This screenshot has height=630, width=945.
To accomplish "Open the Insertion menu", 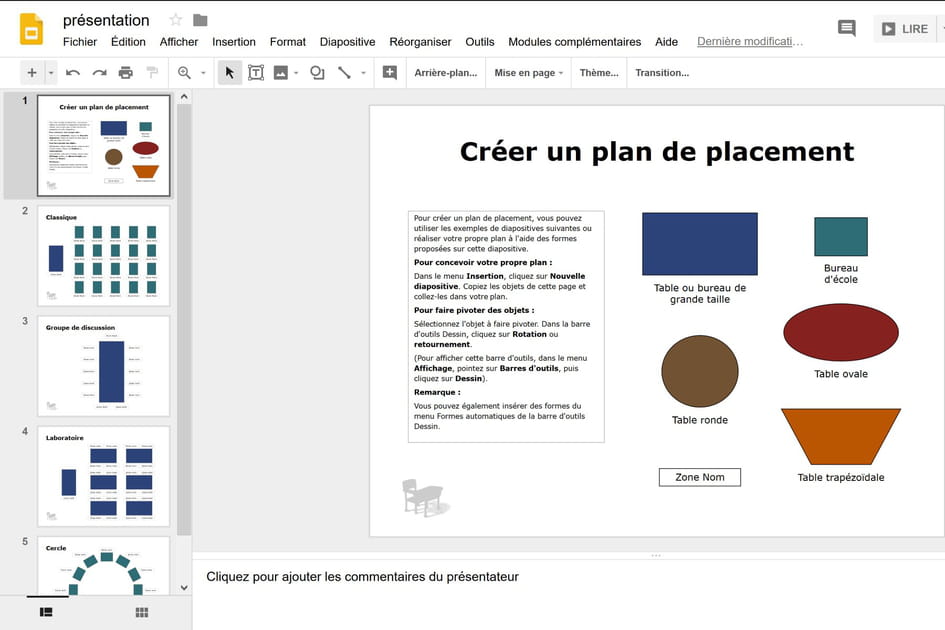I will pos(234,42).
